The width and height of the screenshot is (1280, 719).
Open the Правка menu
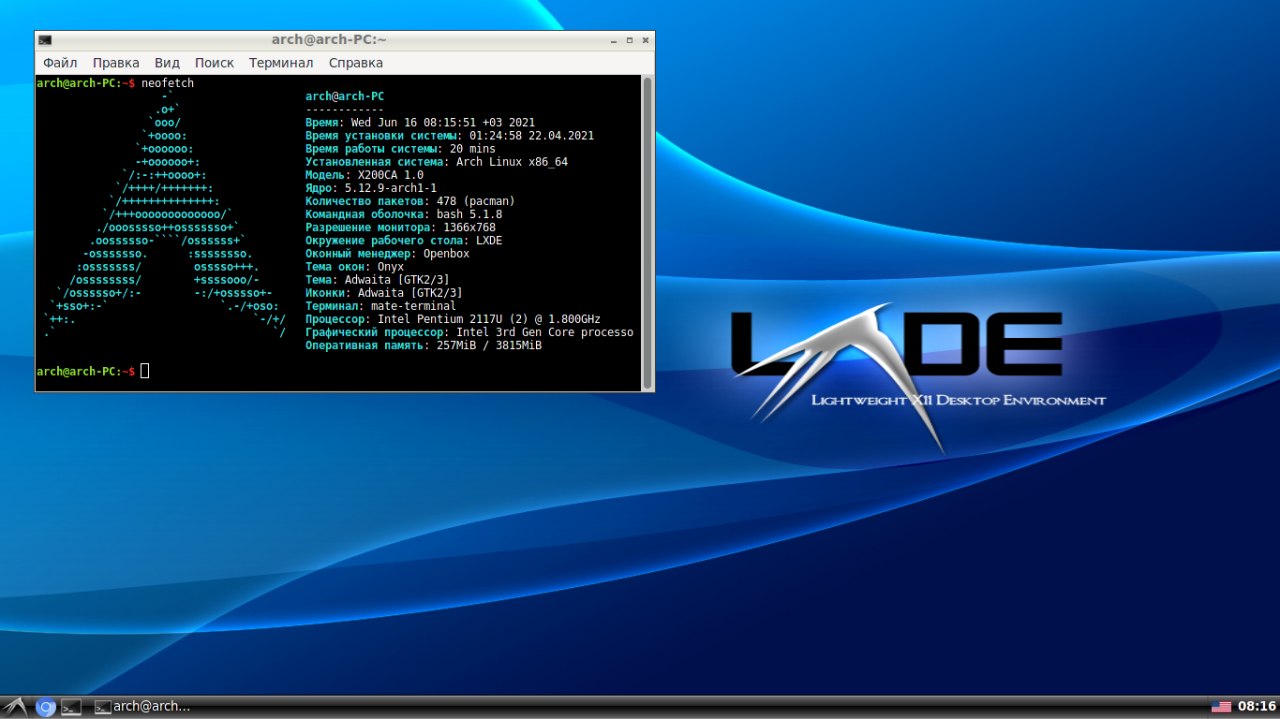tap(116, 63)
